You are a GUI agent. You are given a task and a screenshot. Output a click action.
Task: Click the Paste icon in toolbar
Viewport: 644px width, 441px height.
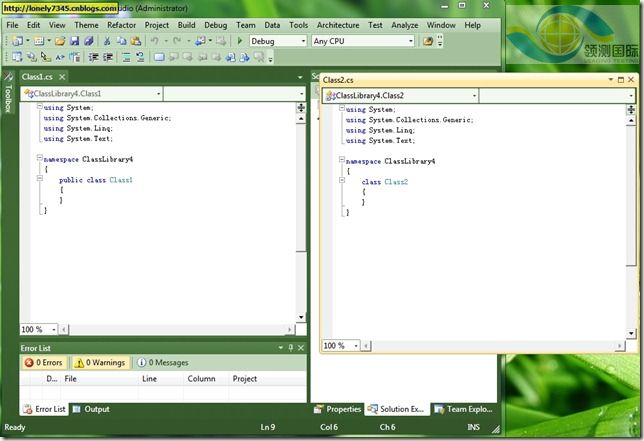pos(135,41)
